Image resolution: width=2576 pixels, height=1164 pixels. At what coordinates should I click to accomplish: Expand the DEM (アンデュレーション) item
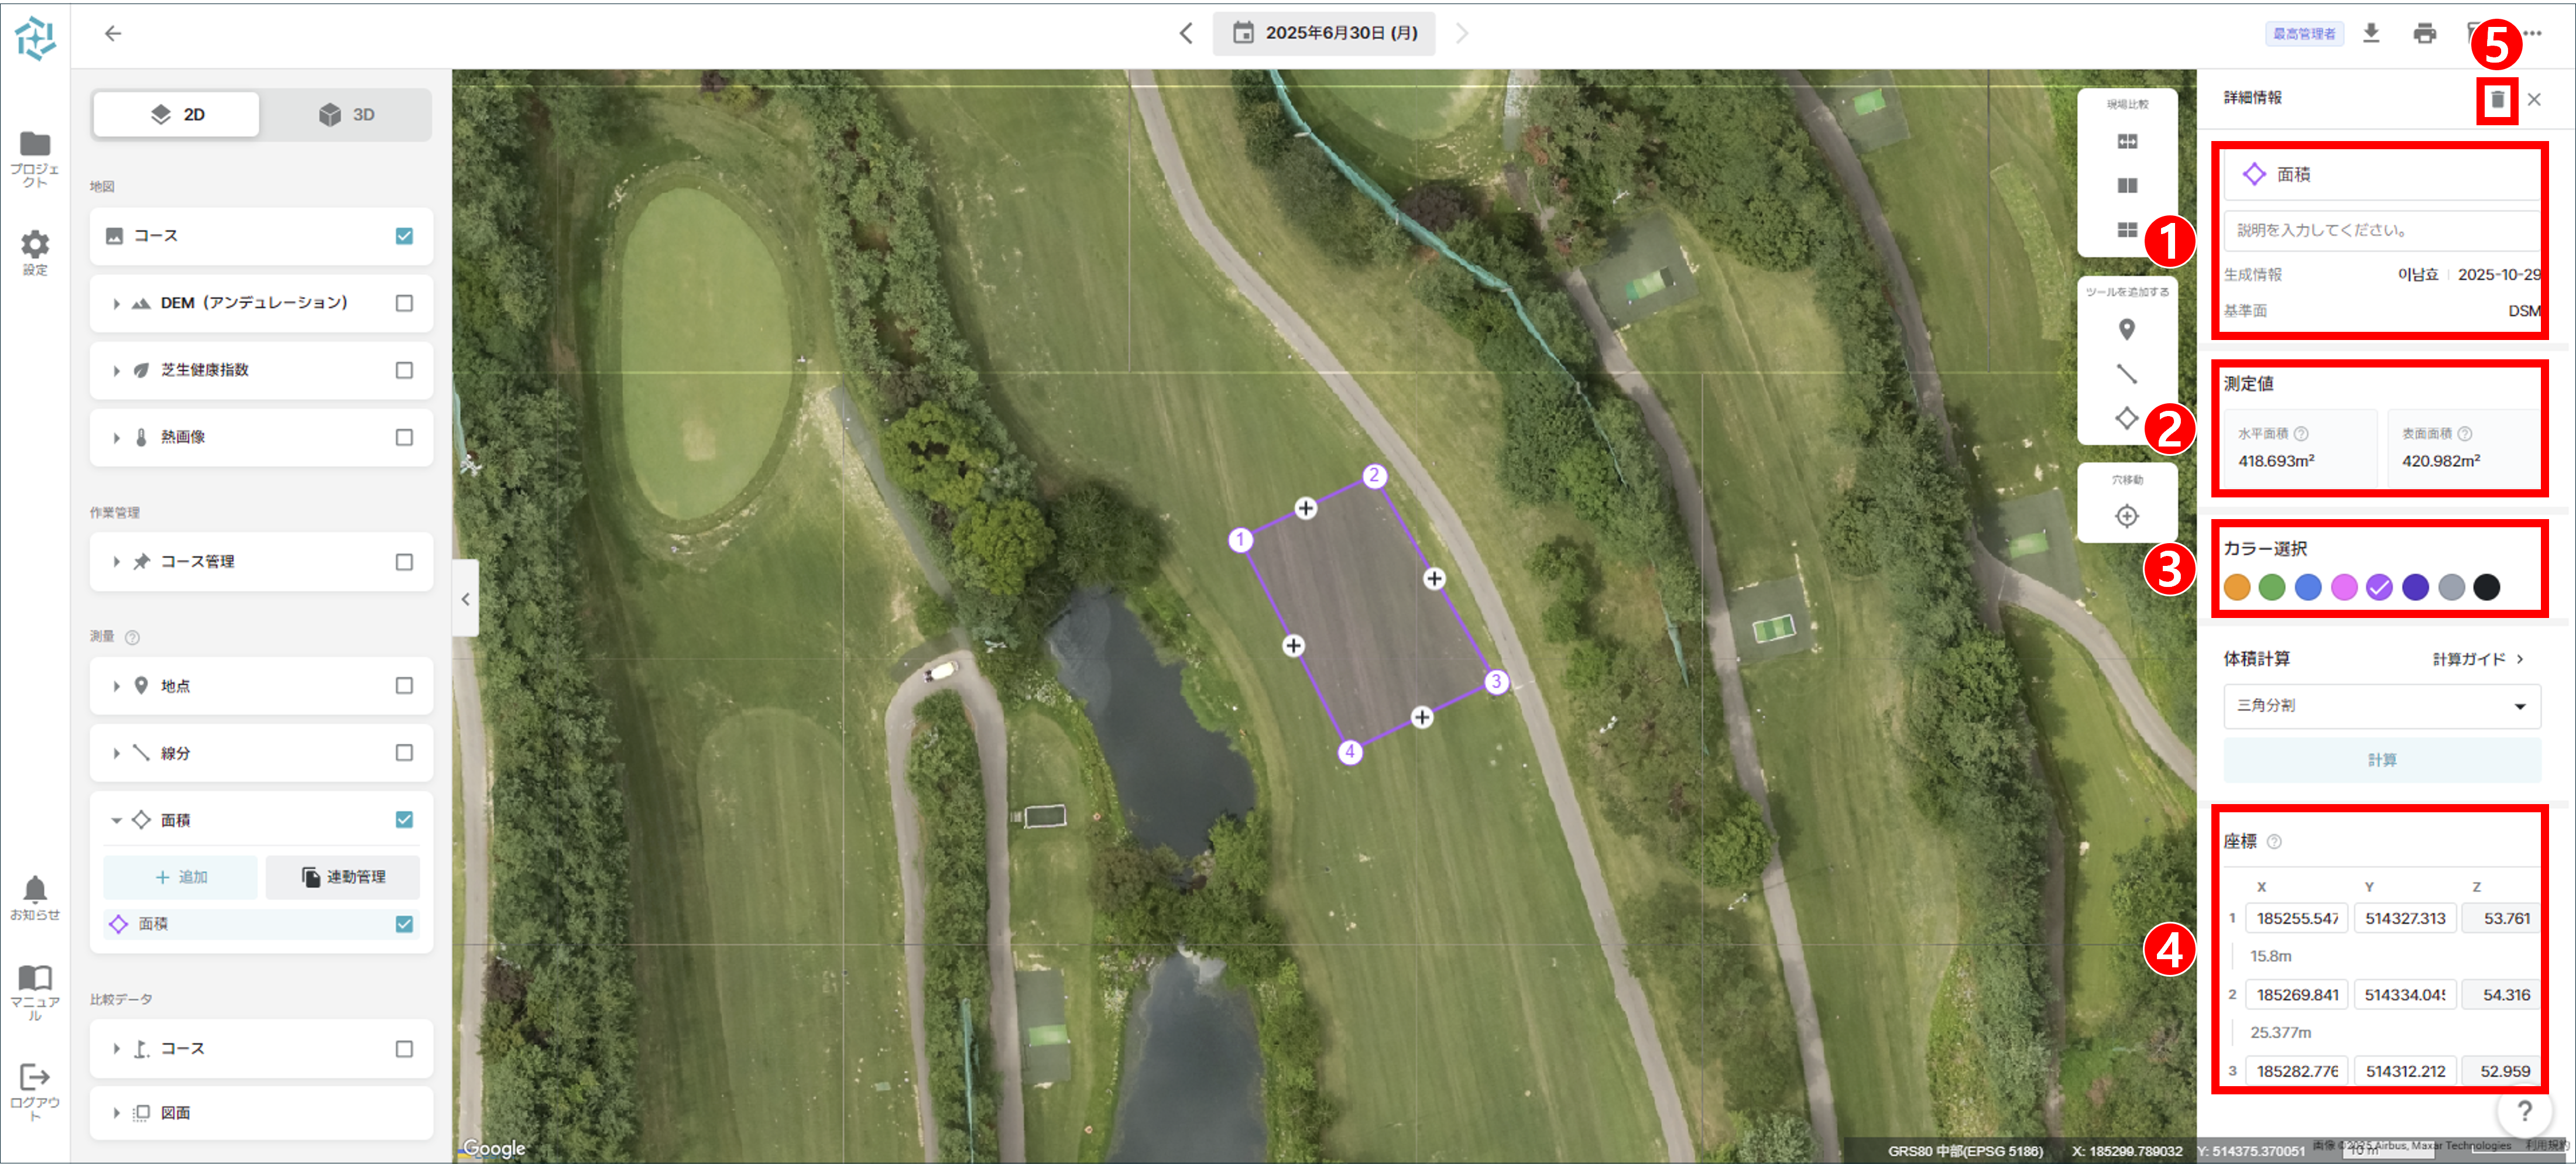click(116, 303)
